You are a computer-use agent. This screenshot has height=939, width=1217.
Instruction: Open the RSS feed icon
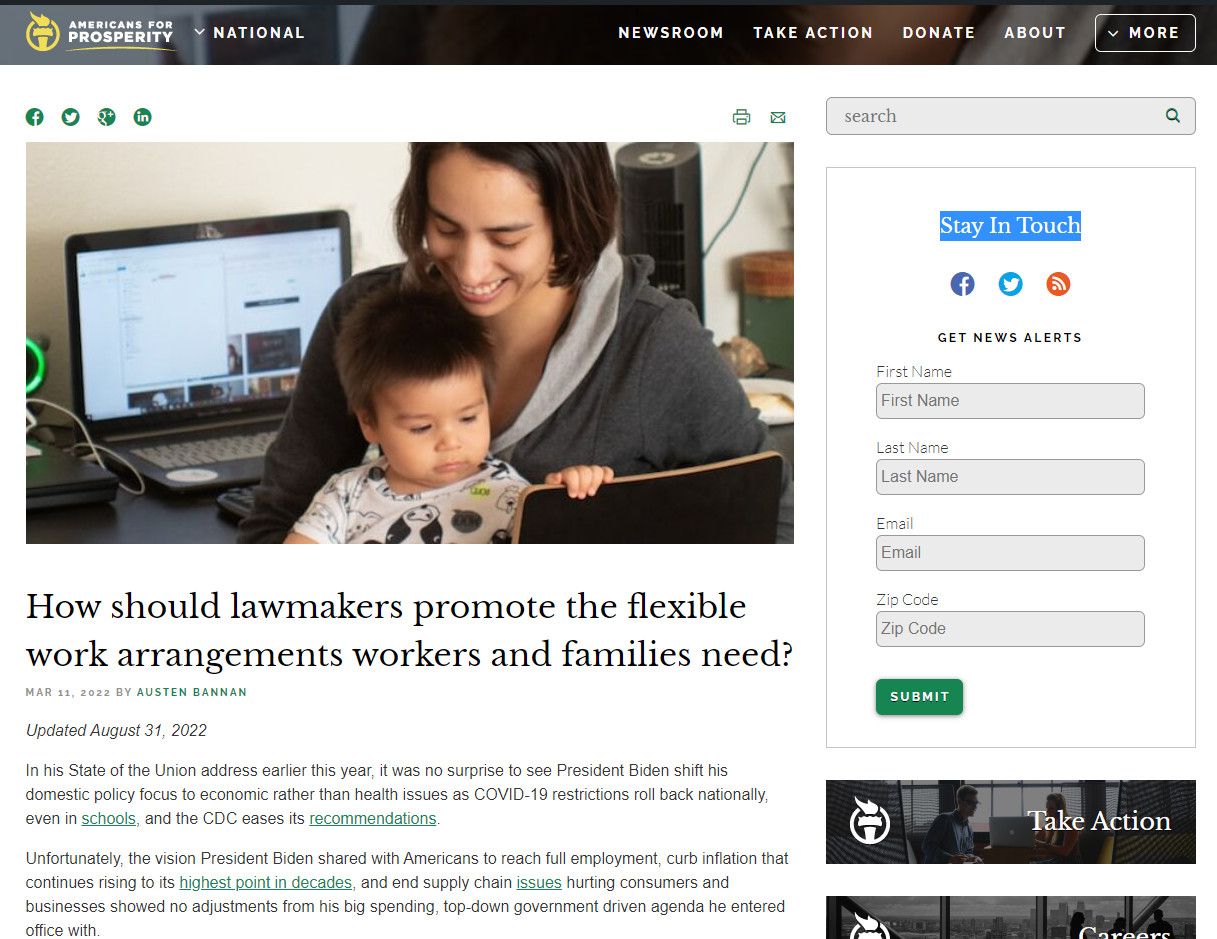pyautogui.click(x=1058, y=284)
